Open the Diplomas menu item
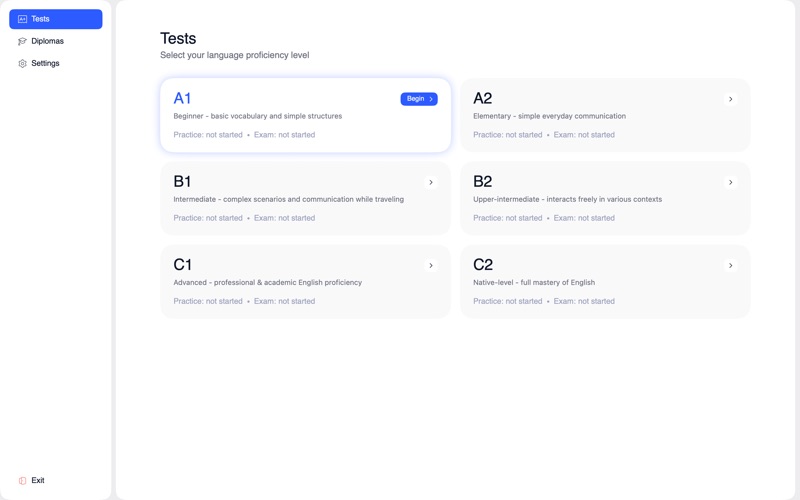This screenshot has height=500, width=800. (47, 41)
